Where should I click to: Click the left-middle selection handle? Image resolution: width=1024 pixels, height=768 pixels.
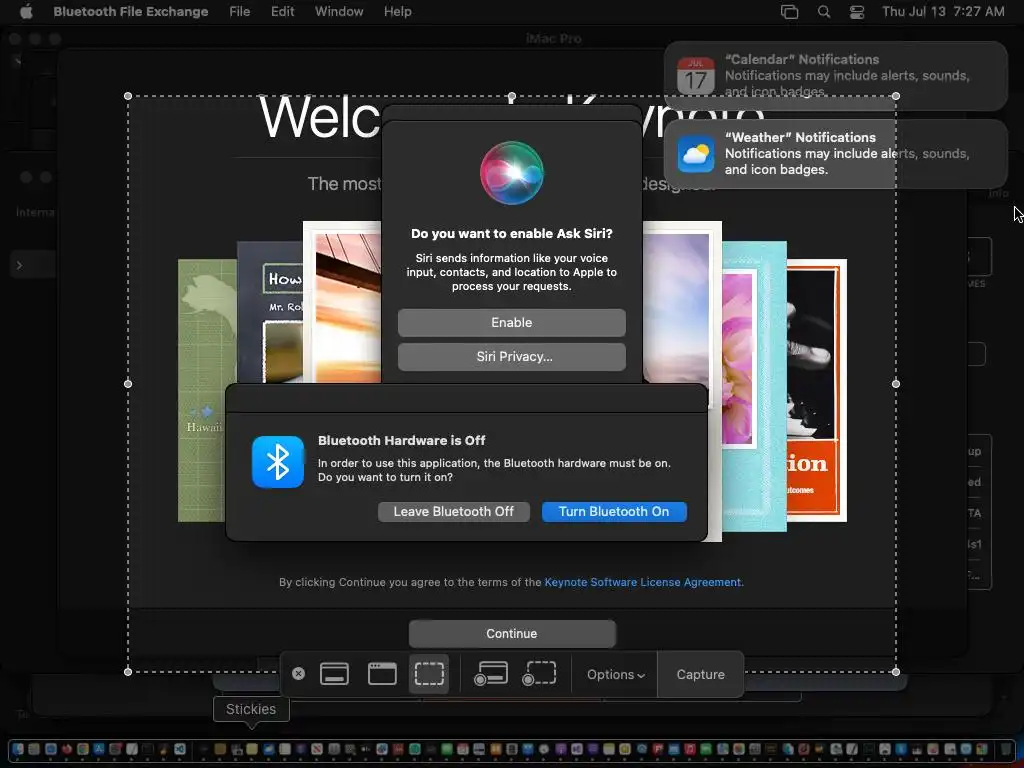pos(128,383)
